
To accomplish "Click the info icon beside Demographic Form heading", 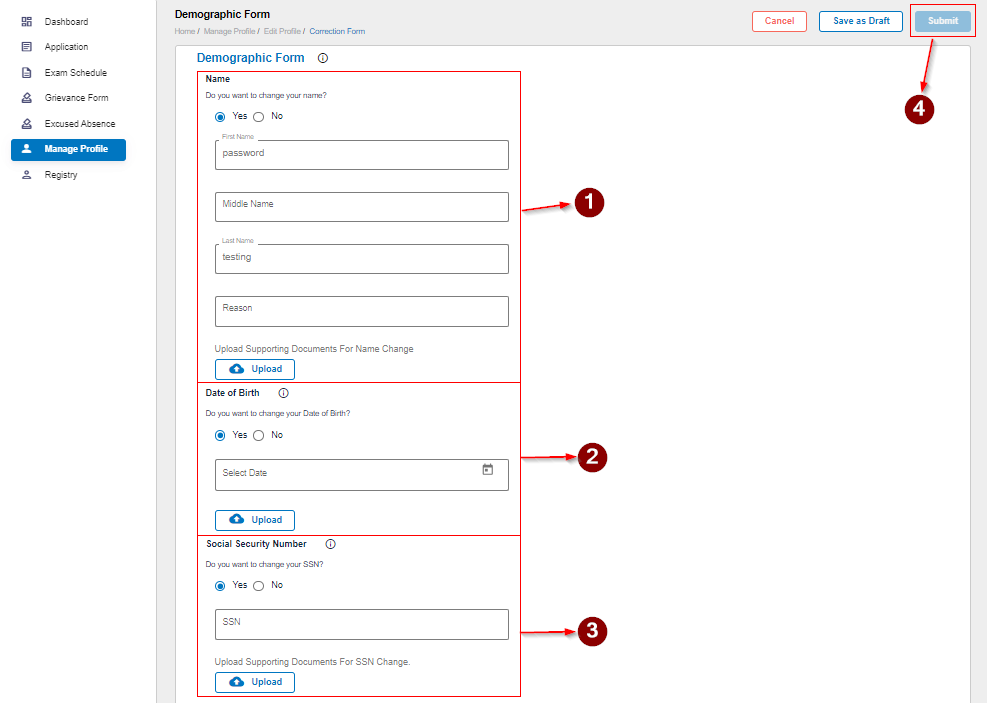I will pos(321,57).
